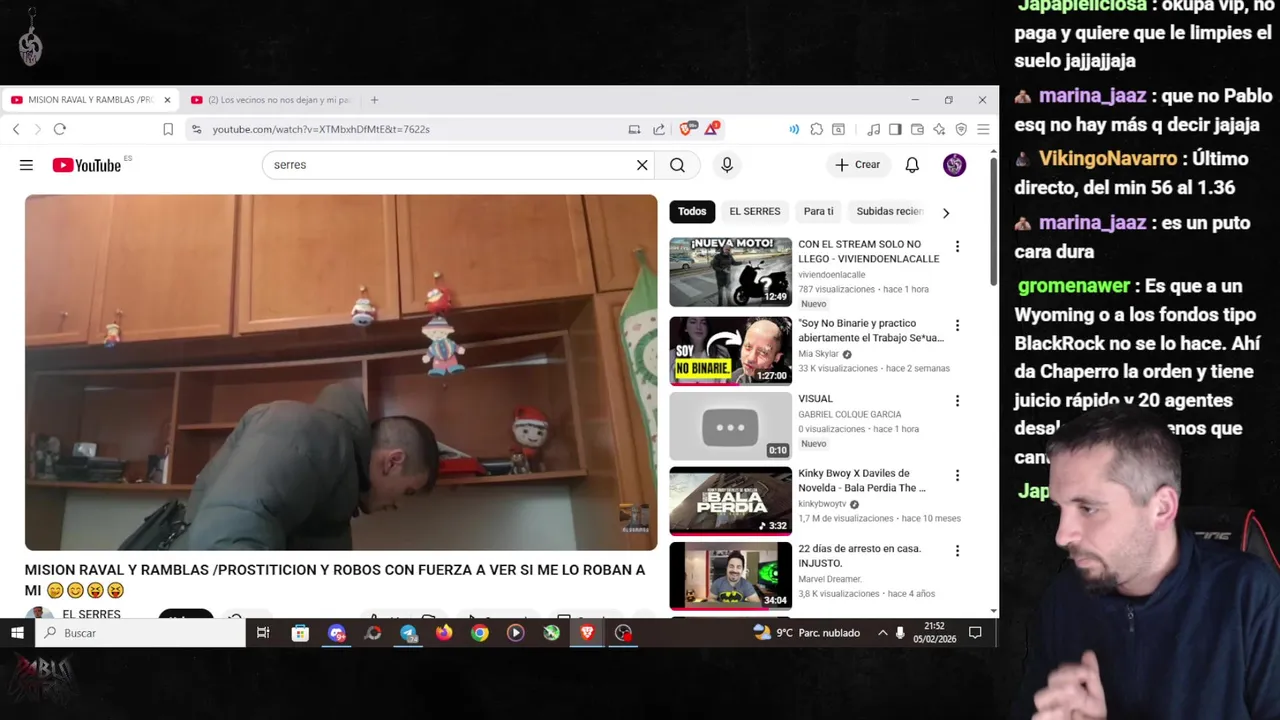1280x720 pixels.
Task: Click the browser address bar URL
Action: (x=321, y=129)
